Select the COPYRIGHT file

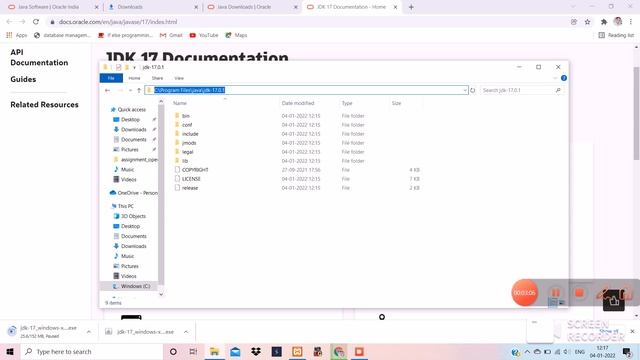195,170
